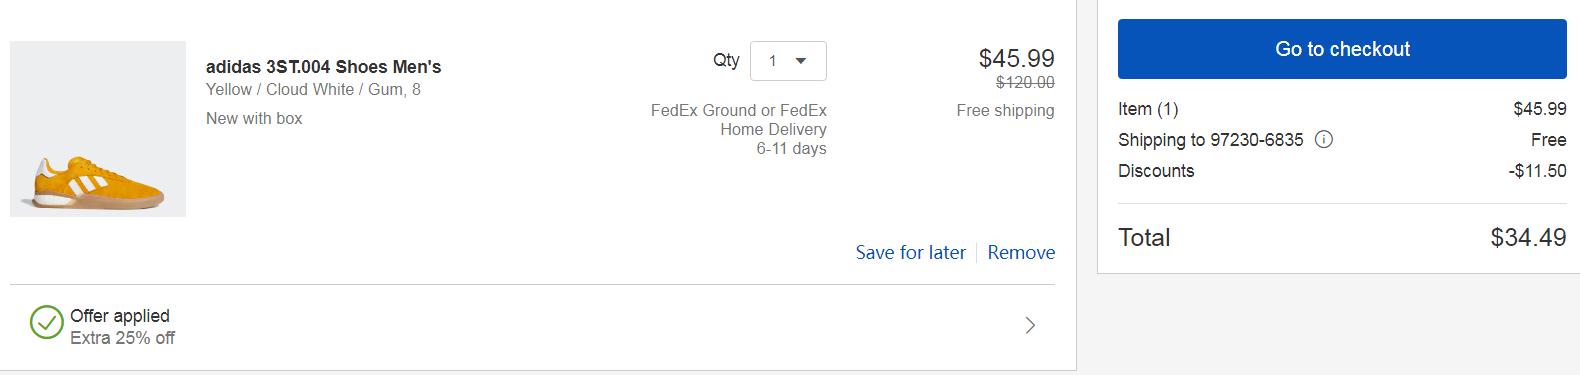
Task: Click Save for later link
Action: coord(911,253)
